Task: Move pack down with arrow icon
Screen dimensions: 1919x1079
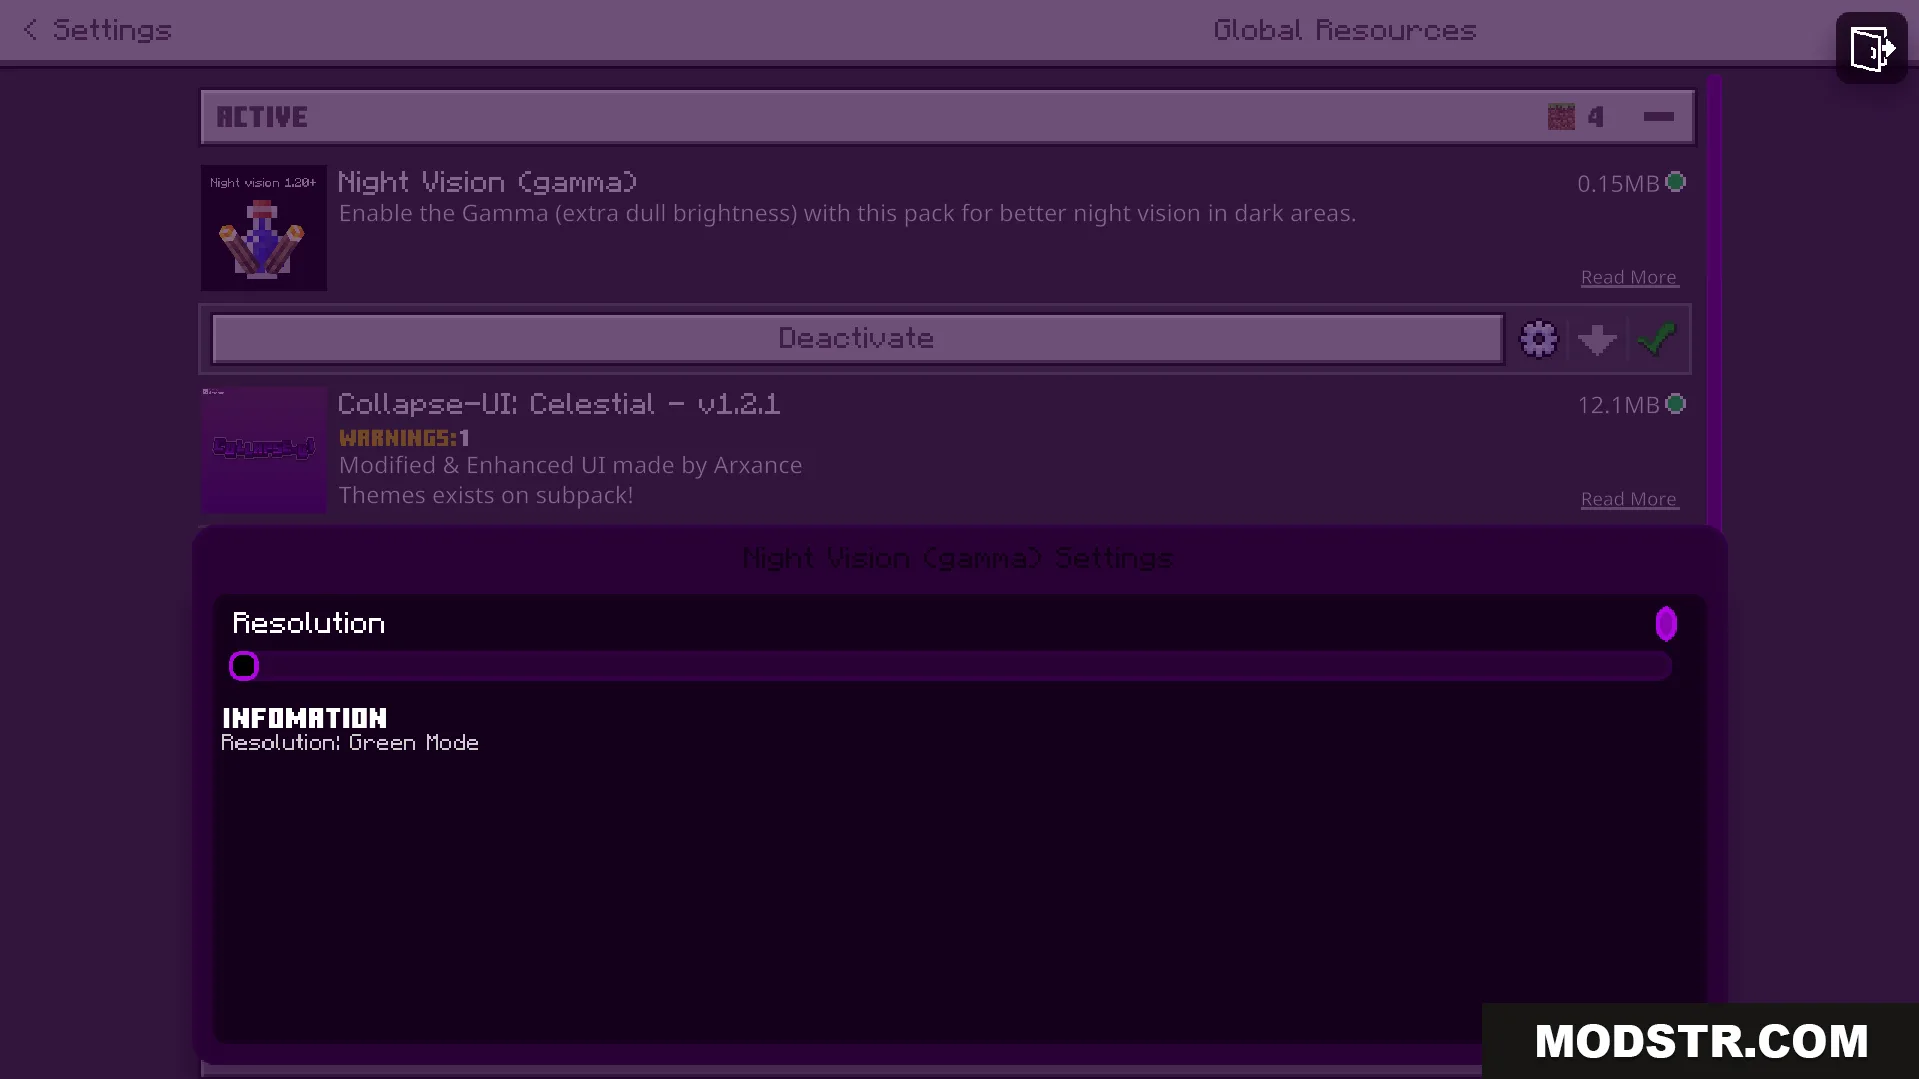Action: click(x=1597, y=339)
